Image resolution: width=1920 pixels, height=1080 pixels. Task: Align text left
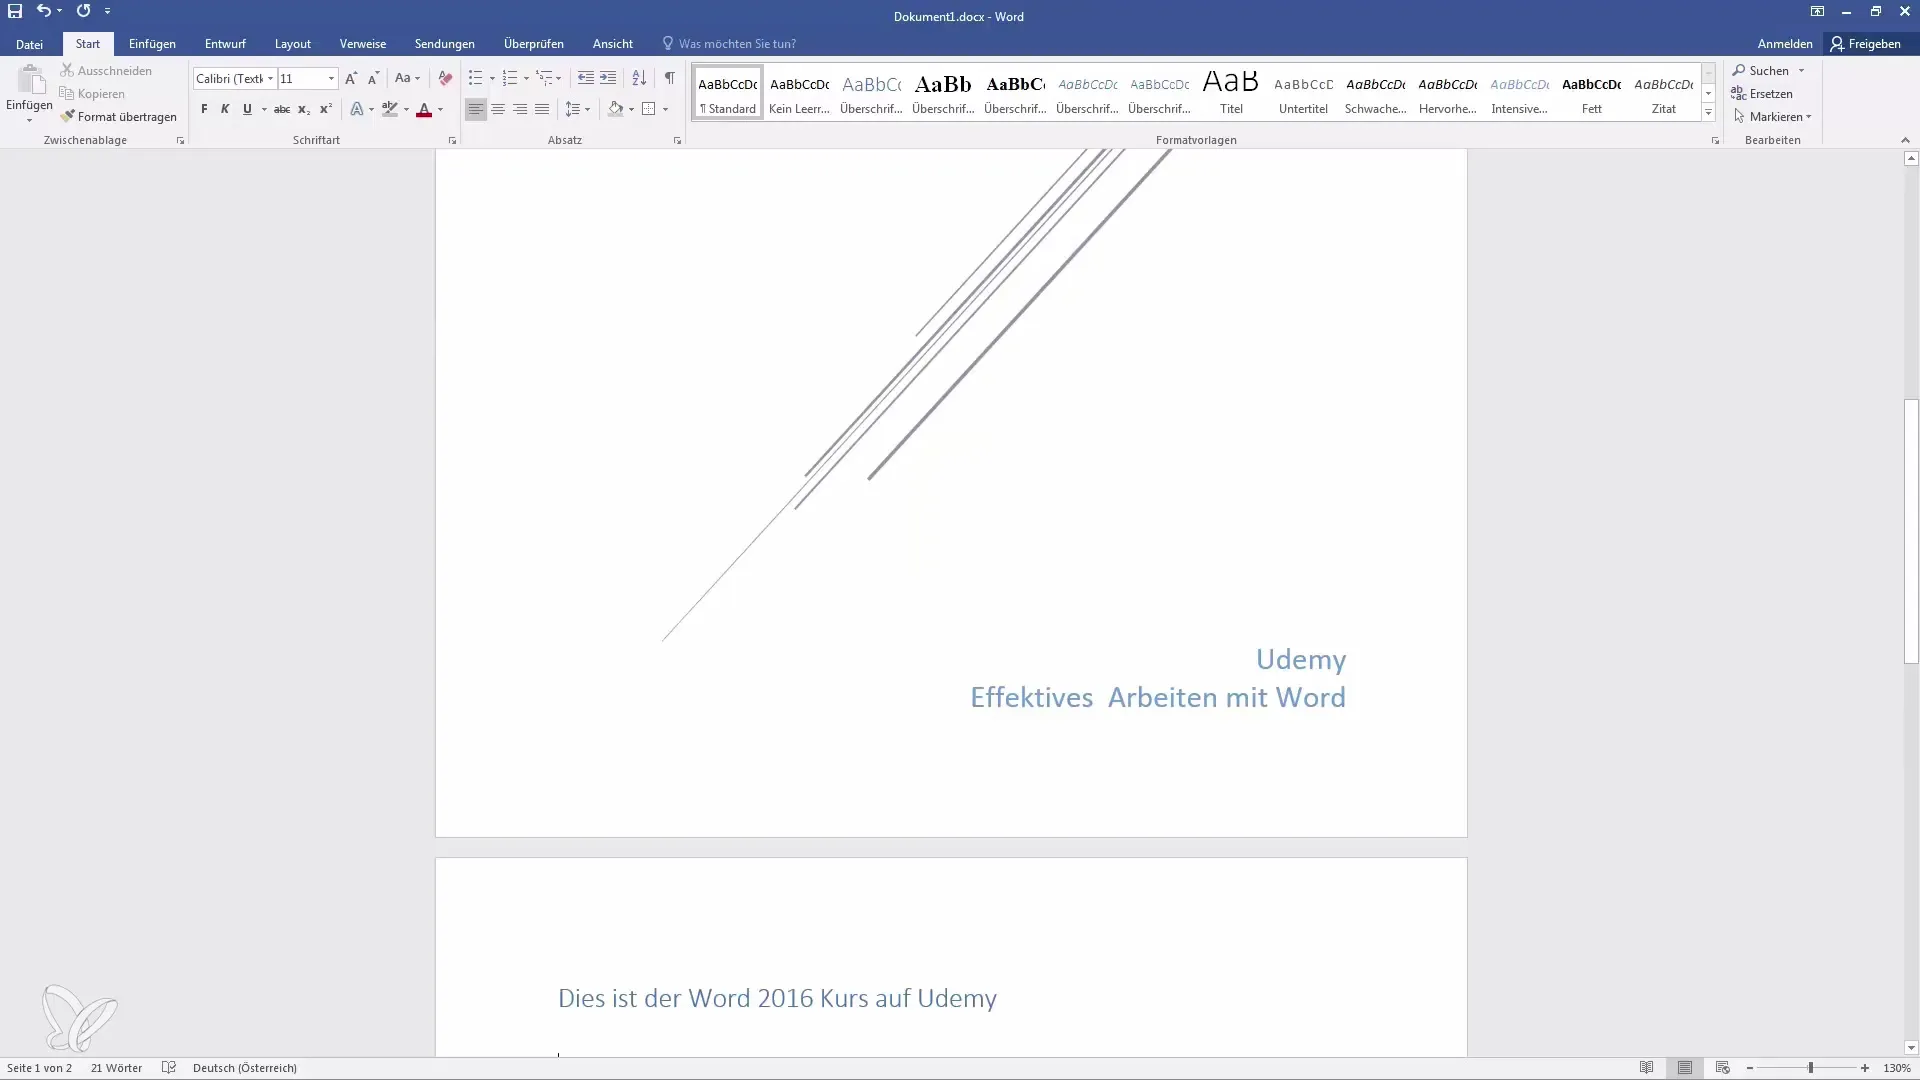click(476, 109)
